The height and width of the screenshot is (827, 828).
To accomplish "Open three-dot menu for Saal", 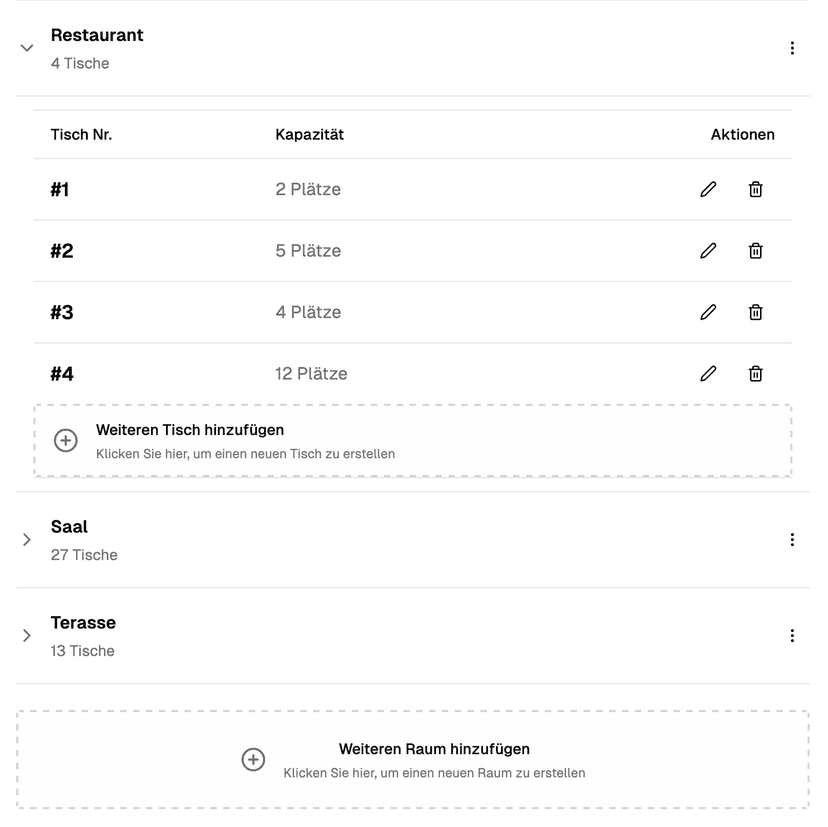I will (792, 540).
